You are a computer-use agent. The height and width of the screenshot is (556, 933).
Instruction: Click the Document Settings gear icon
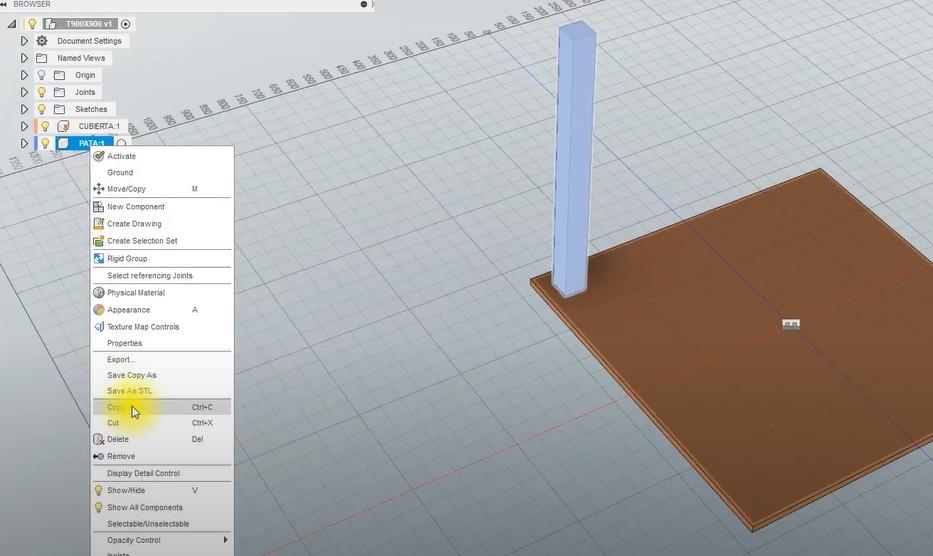pyautogui.click(x=42, y=41)
